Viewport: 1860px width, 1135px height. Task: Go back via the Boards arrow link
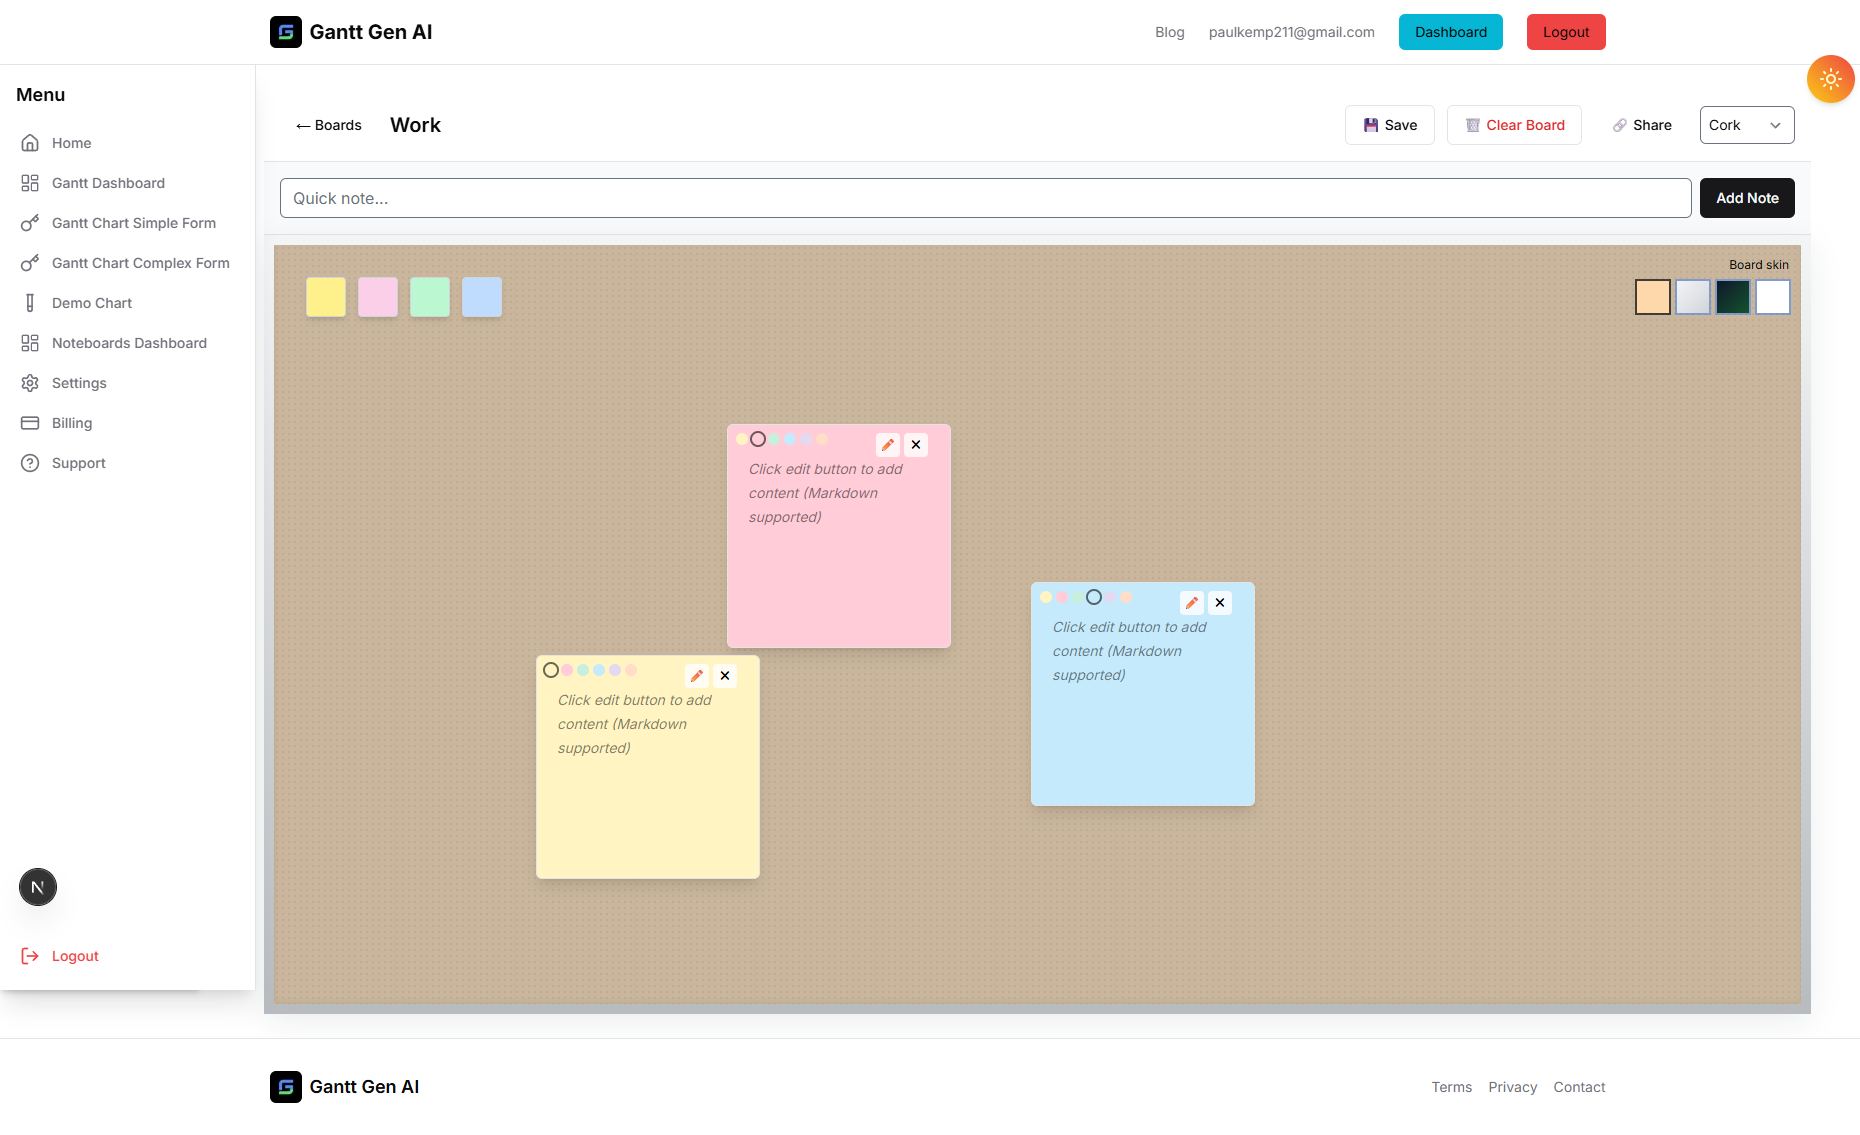328,125
